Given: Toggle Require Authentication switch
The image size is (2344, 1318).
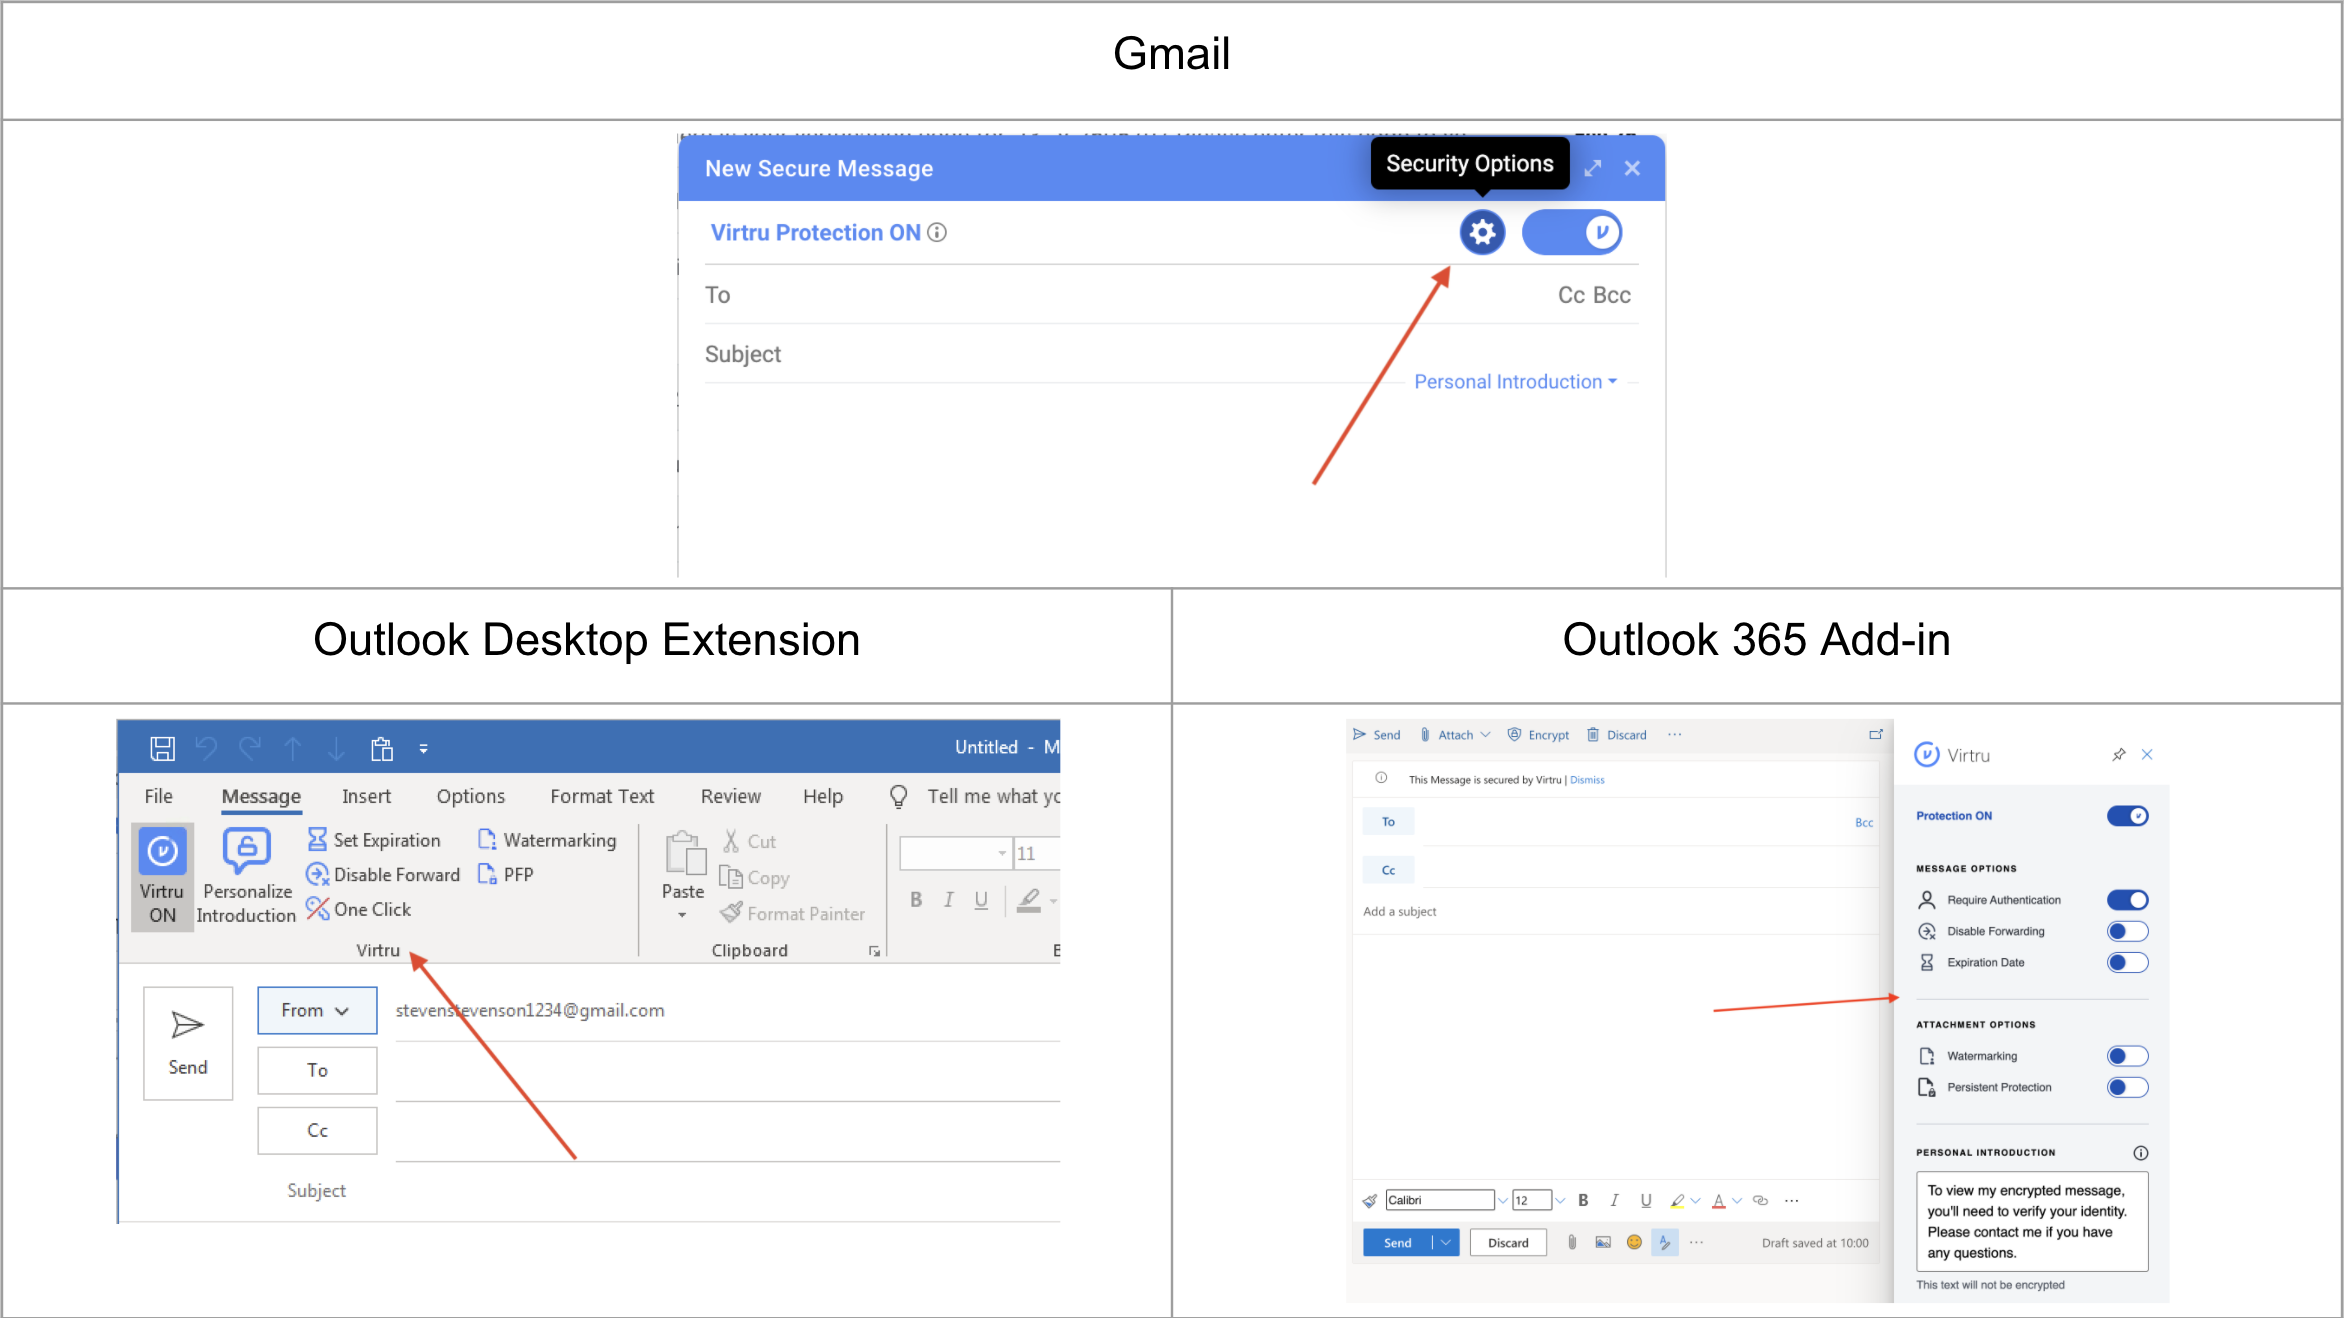Looking at the screenshot, I should click(x=2127, y=900).
